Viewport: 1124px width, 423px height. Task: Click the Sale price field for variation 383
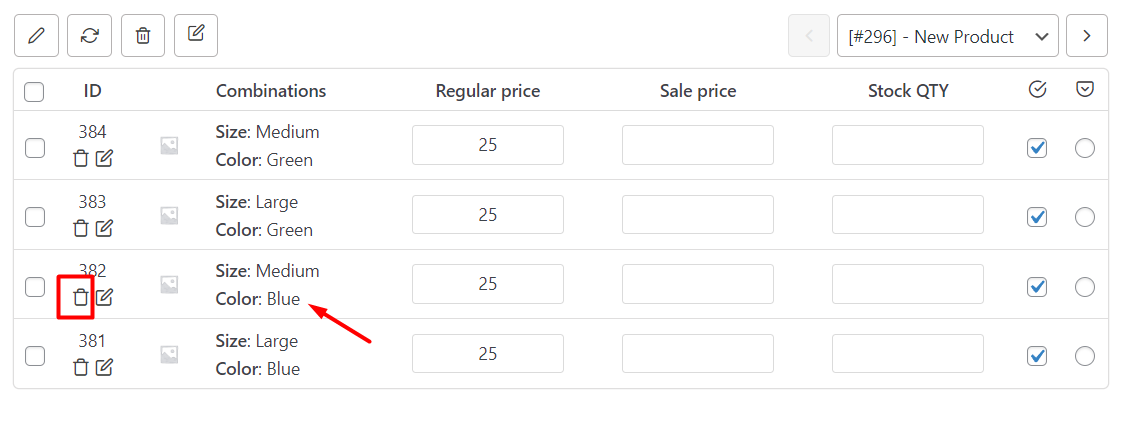pos(698,215)
